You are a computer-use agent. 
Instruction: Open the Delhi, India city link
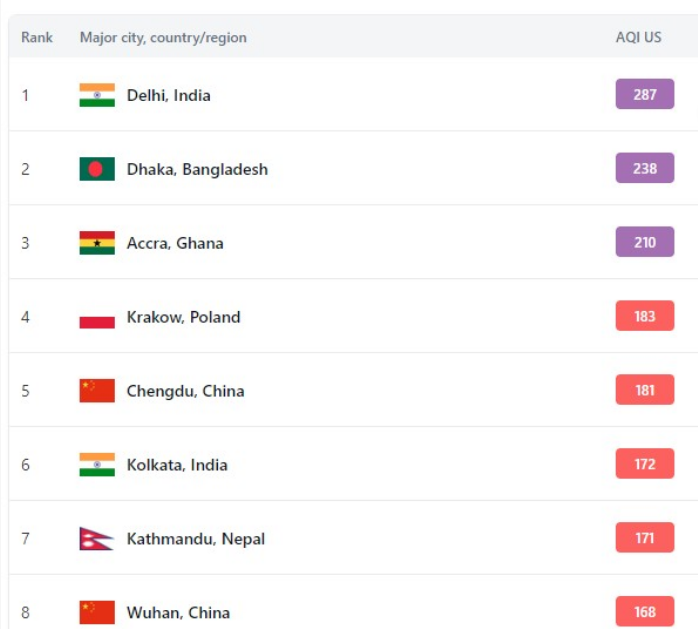pyautogui.click(x=168, y=95)
